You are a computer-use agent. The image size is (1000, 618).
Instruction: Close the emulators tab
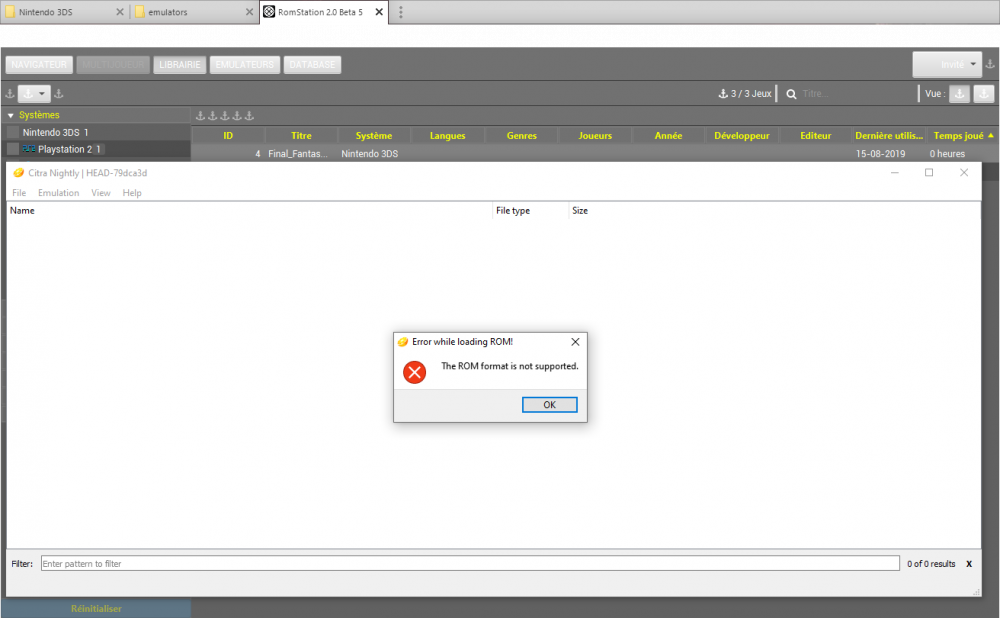(249, 12)
